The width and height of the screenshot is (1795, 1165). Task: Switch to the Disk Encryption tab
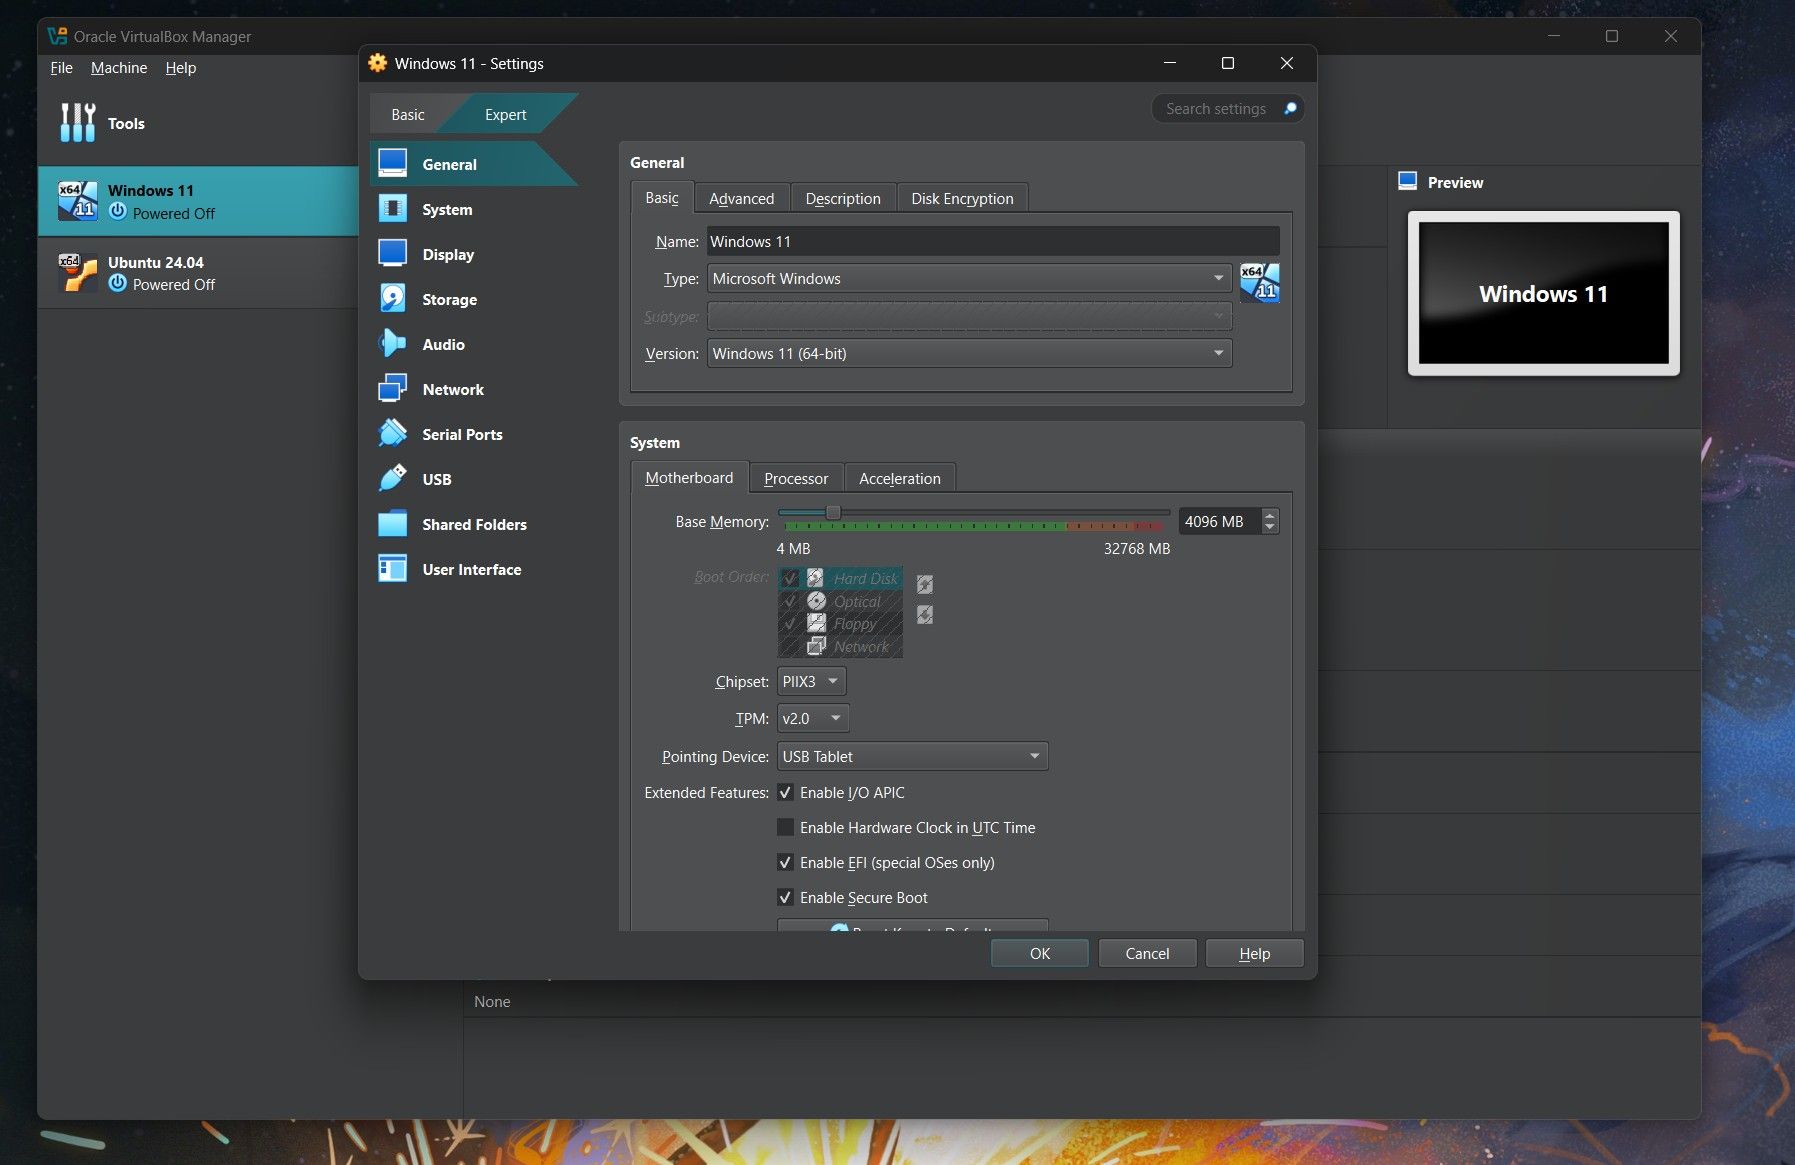[962, 198]
